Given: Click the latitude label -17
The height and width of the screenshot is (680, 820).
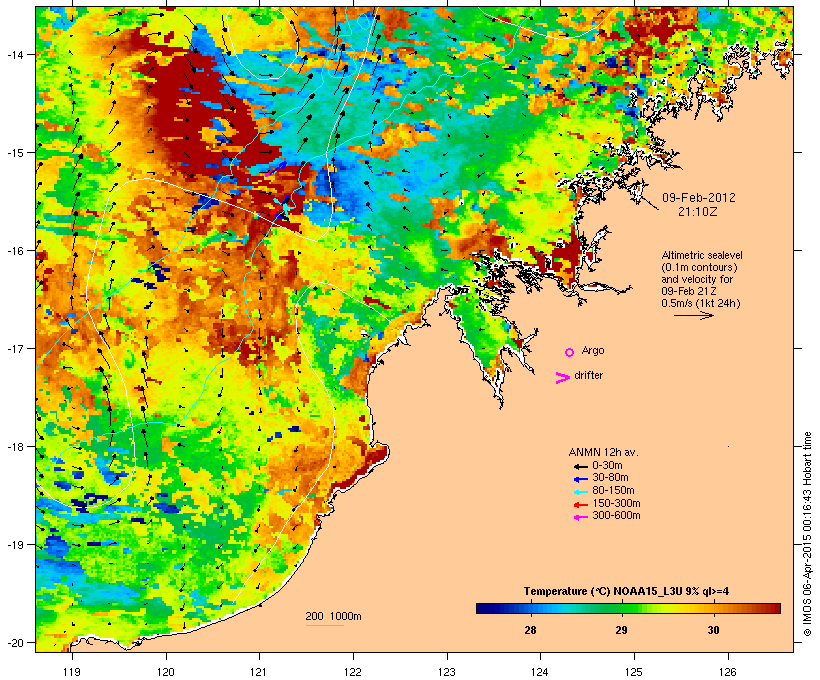Looking at the screenshot, I should coord(14,348).
